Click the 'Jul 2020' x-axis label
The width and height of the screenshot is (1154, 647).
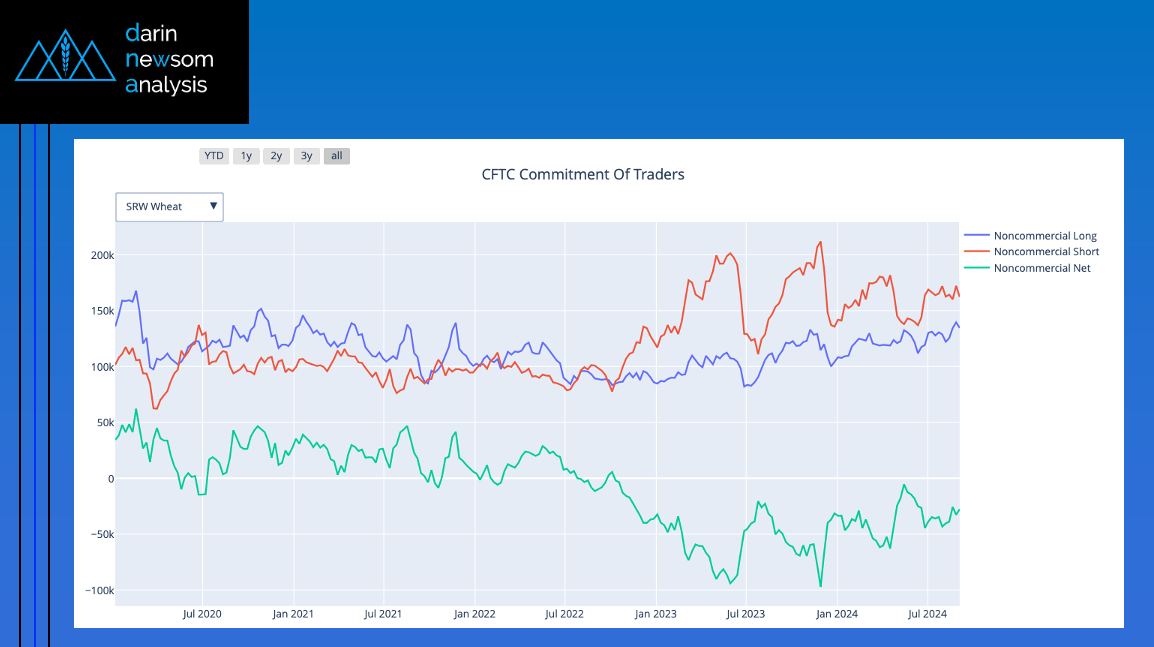pos(202,614)
